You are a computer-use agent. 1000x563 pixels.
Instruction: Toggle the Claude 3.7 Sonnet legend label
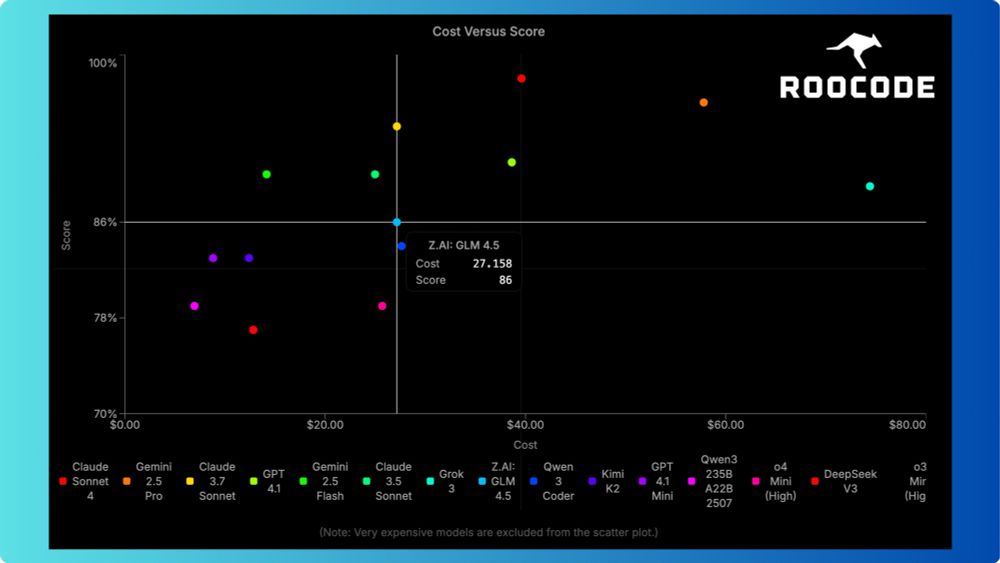coord(217,481)
